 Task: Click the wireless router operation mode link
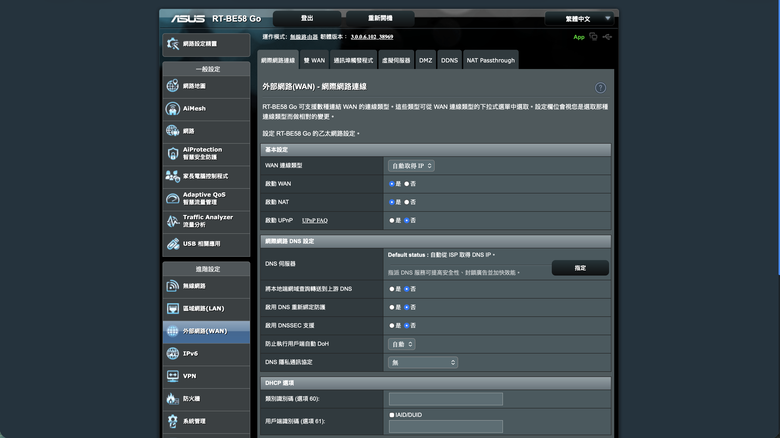click(x=304, y=37)
